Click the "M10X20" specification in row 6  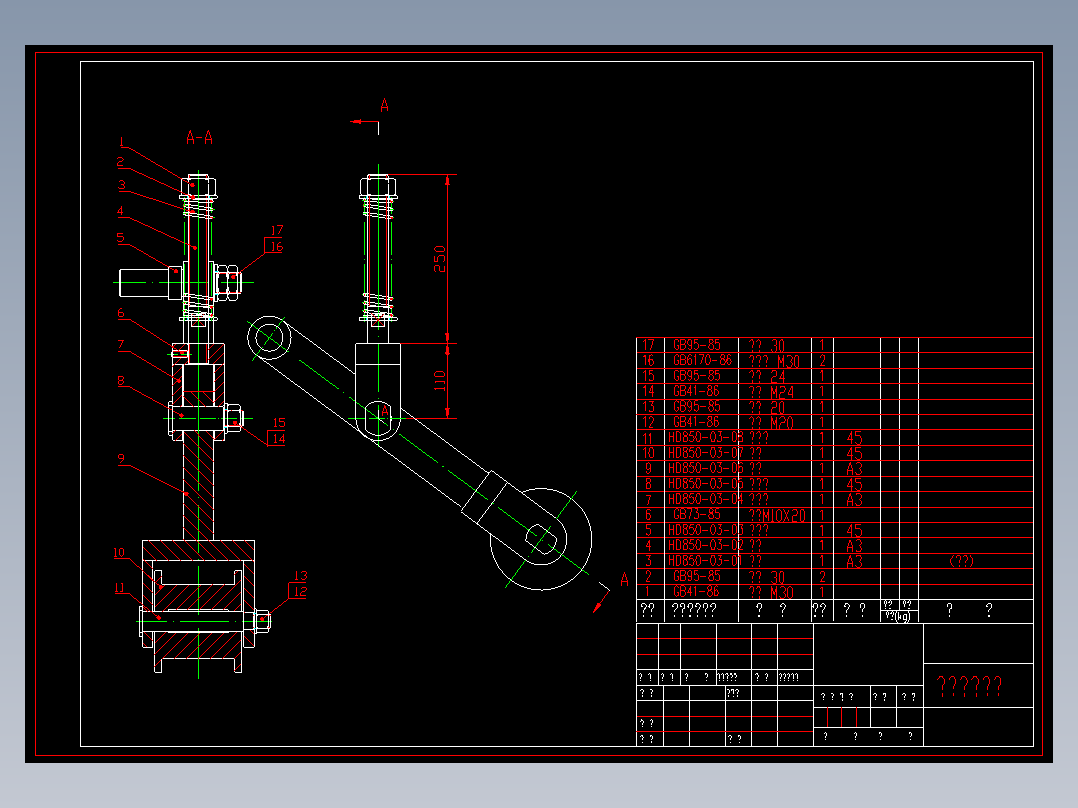pyautogui.click(x=783, y=515)
